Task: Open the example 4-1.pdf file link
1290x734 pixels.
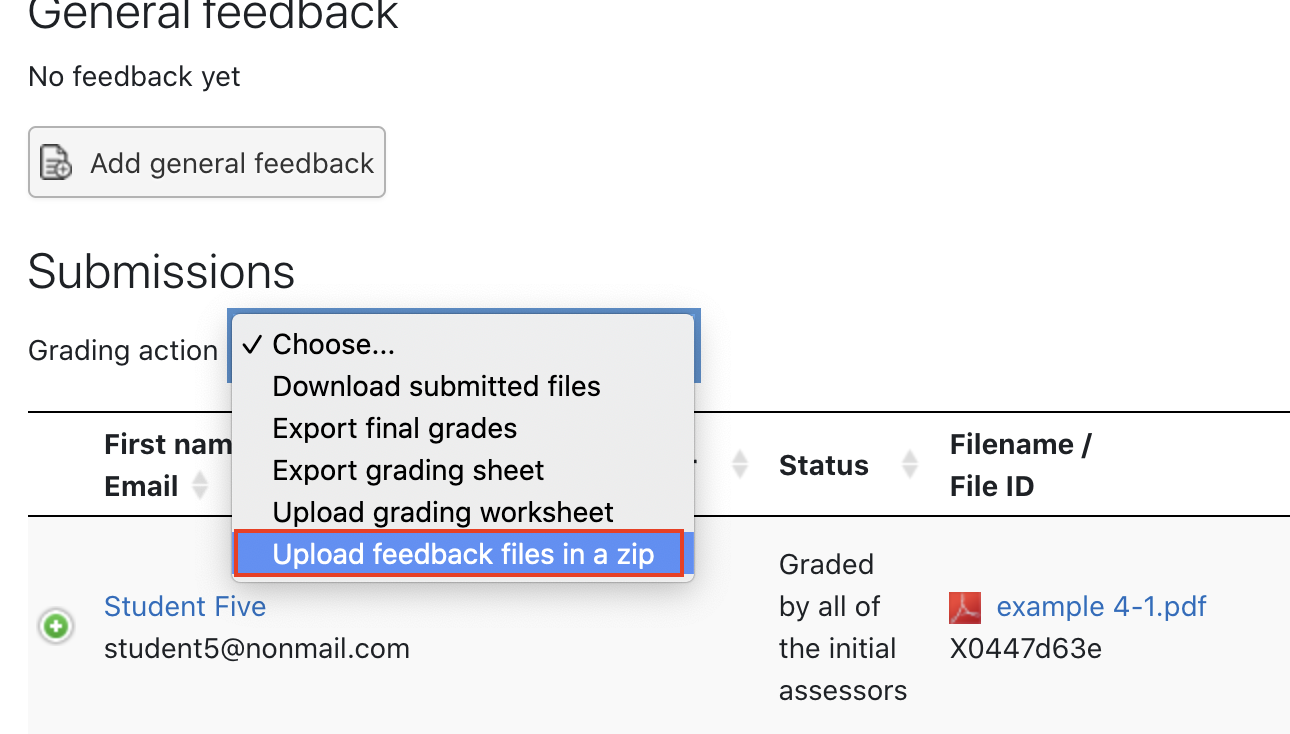Action: pos(1102,606)
